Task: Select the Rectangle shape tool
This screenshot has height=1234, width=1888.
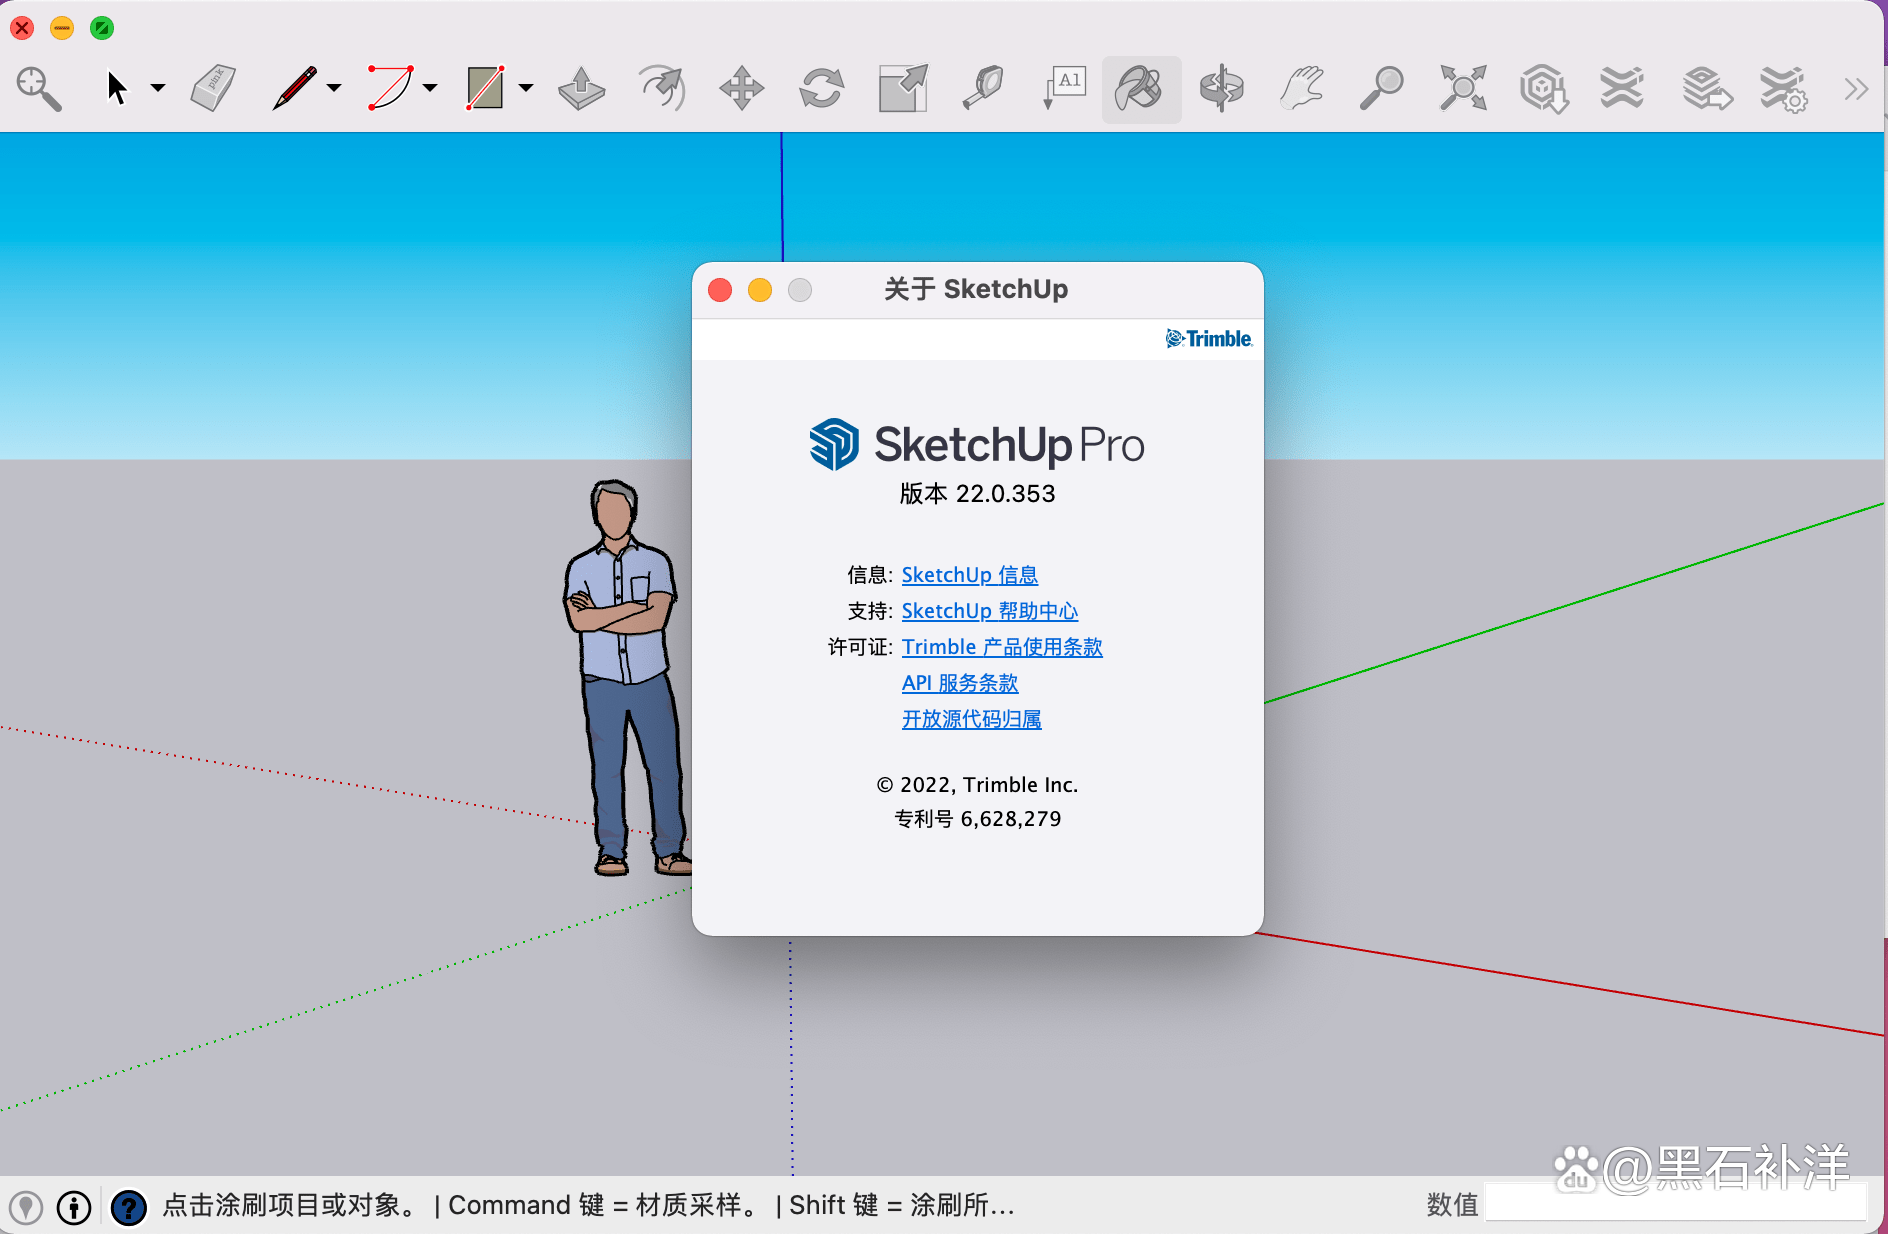Action: tap(485, 88)
